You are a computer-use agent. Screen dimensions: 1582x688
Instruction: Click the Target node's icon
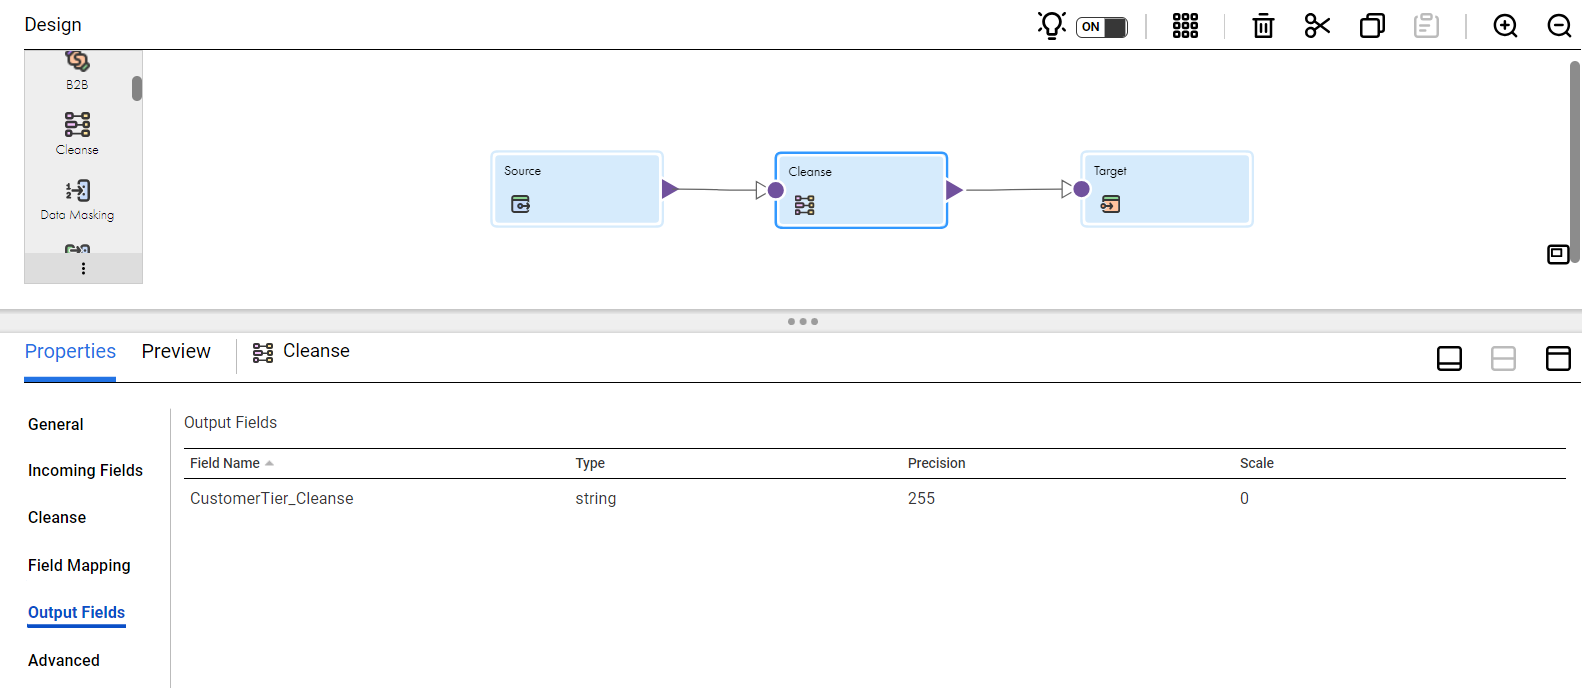[1110, 204]
